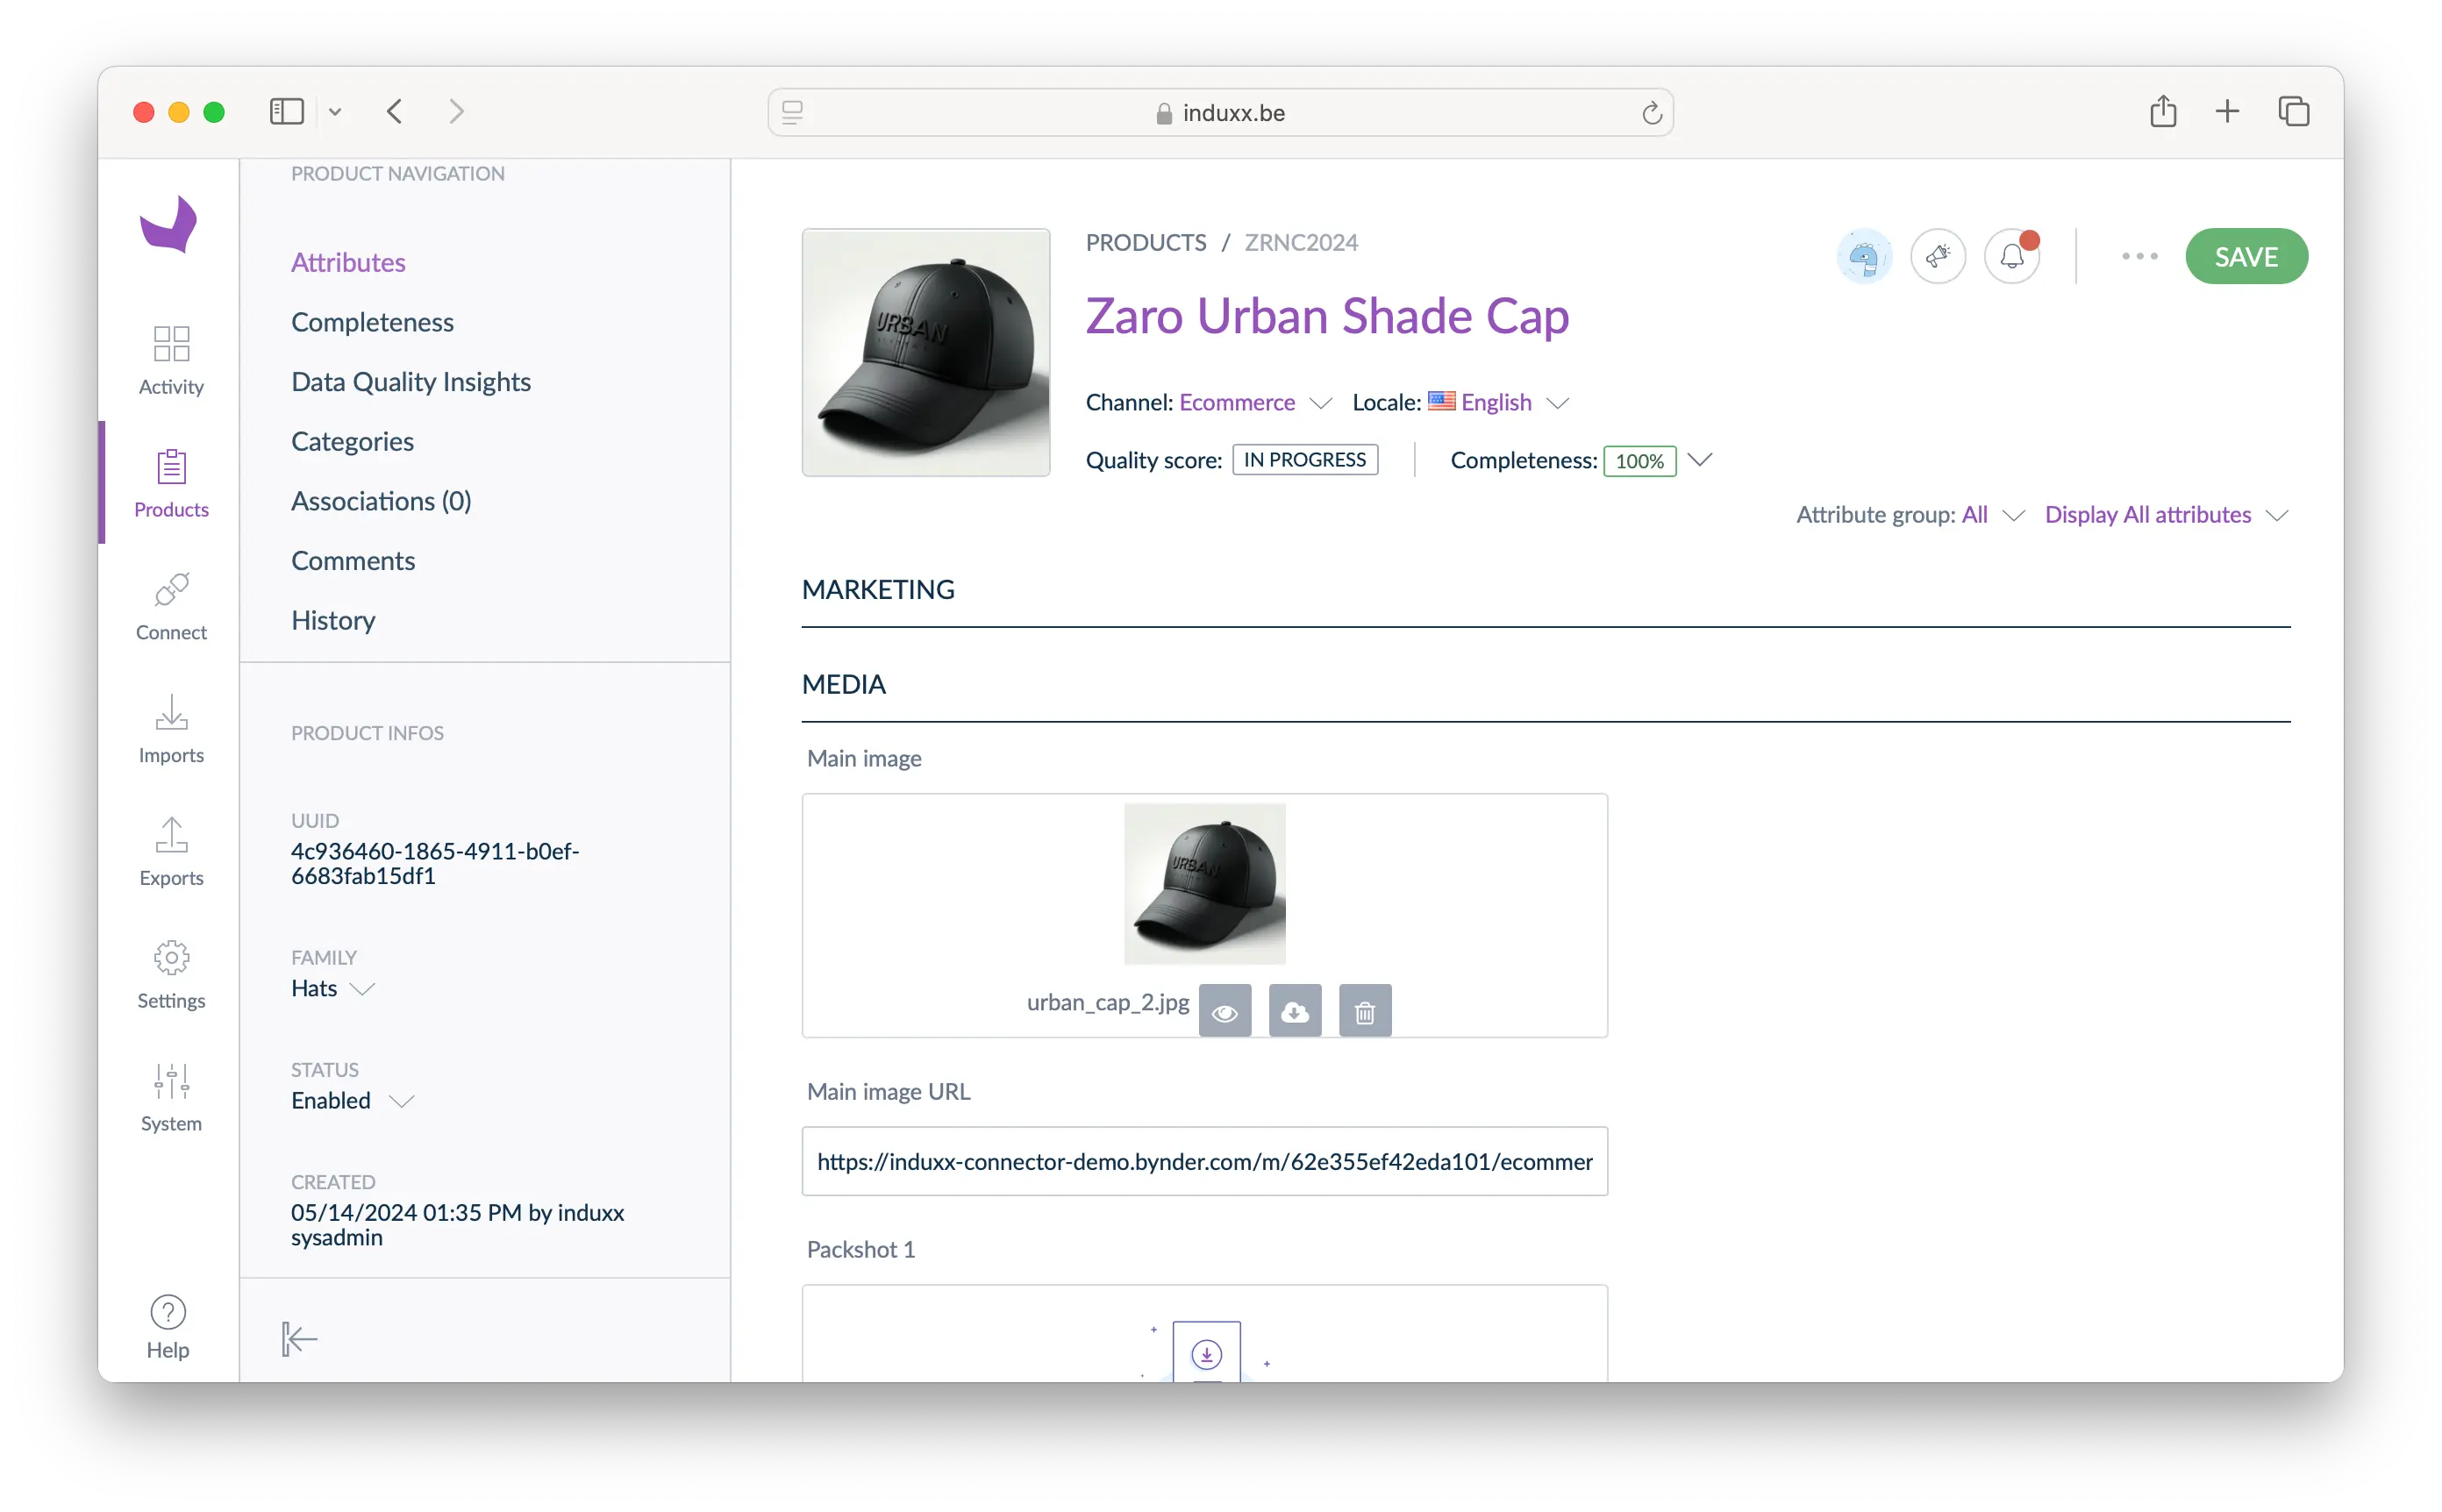Click the Main image URL field
Viewport: 2442px width, 1512px height.
tap(1204, 1161)
